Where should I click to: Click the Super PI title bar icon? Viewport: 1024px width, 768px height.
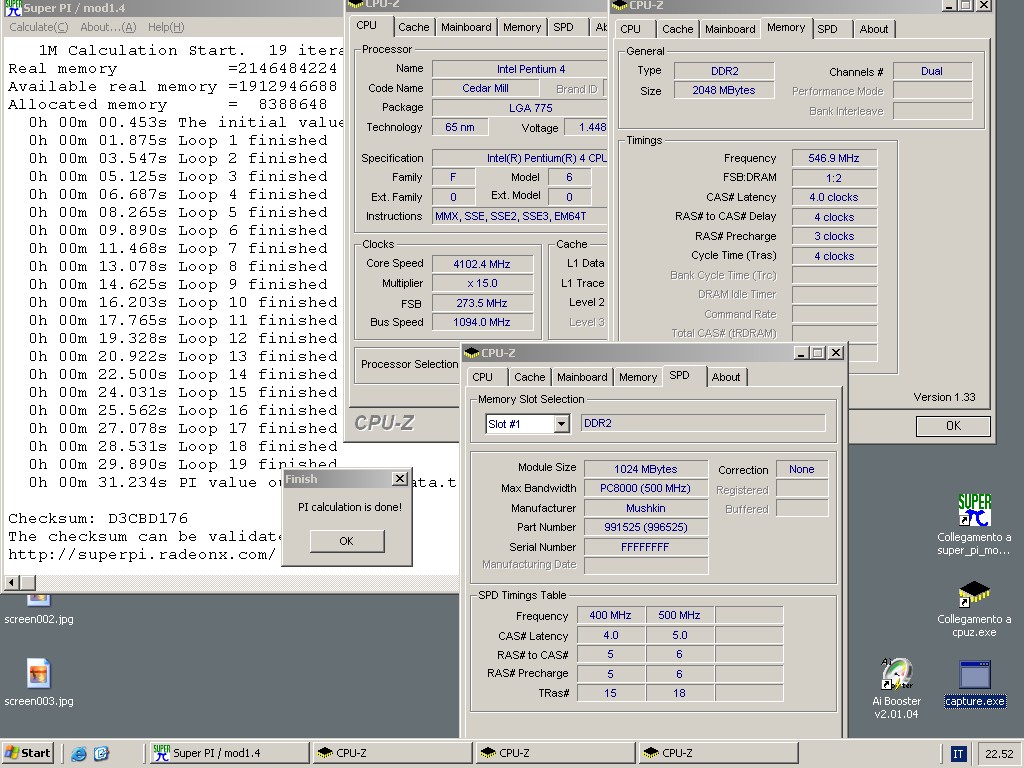pyautogui.click(x=13, y=8)
